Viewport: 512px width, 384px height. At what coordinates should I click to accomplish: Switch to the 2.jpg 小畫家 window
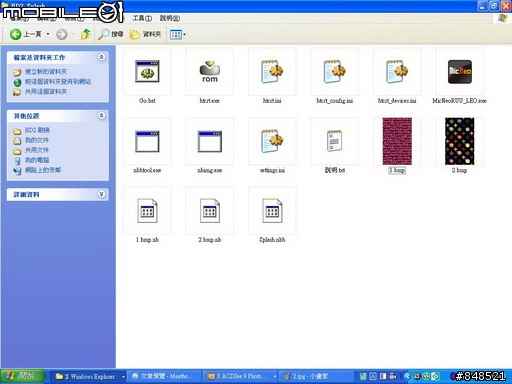315,376
